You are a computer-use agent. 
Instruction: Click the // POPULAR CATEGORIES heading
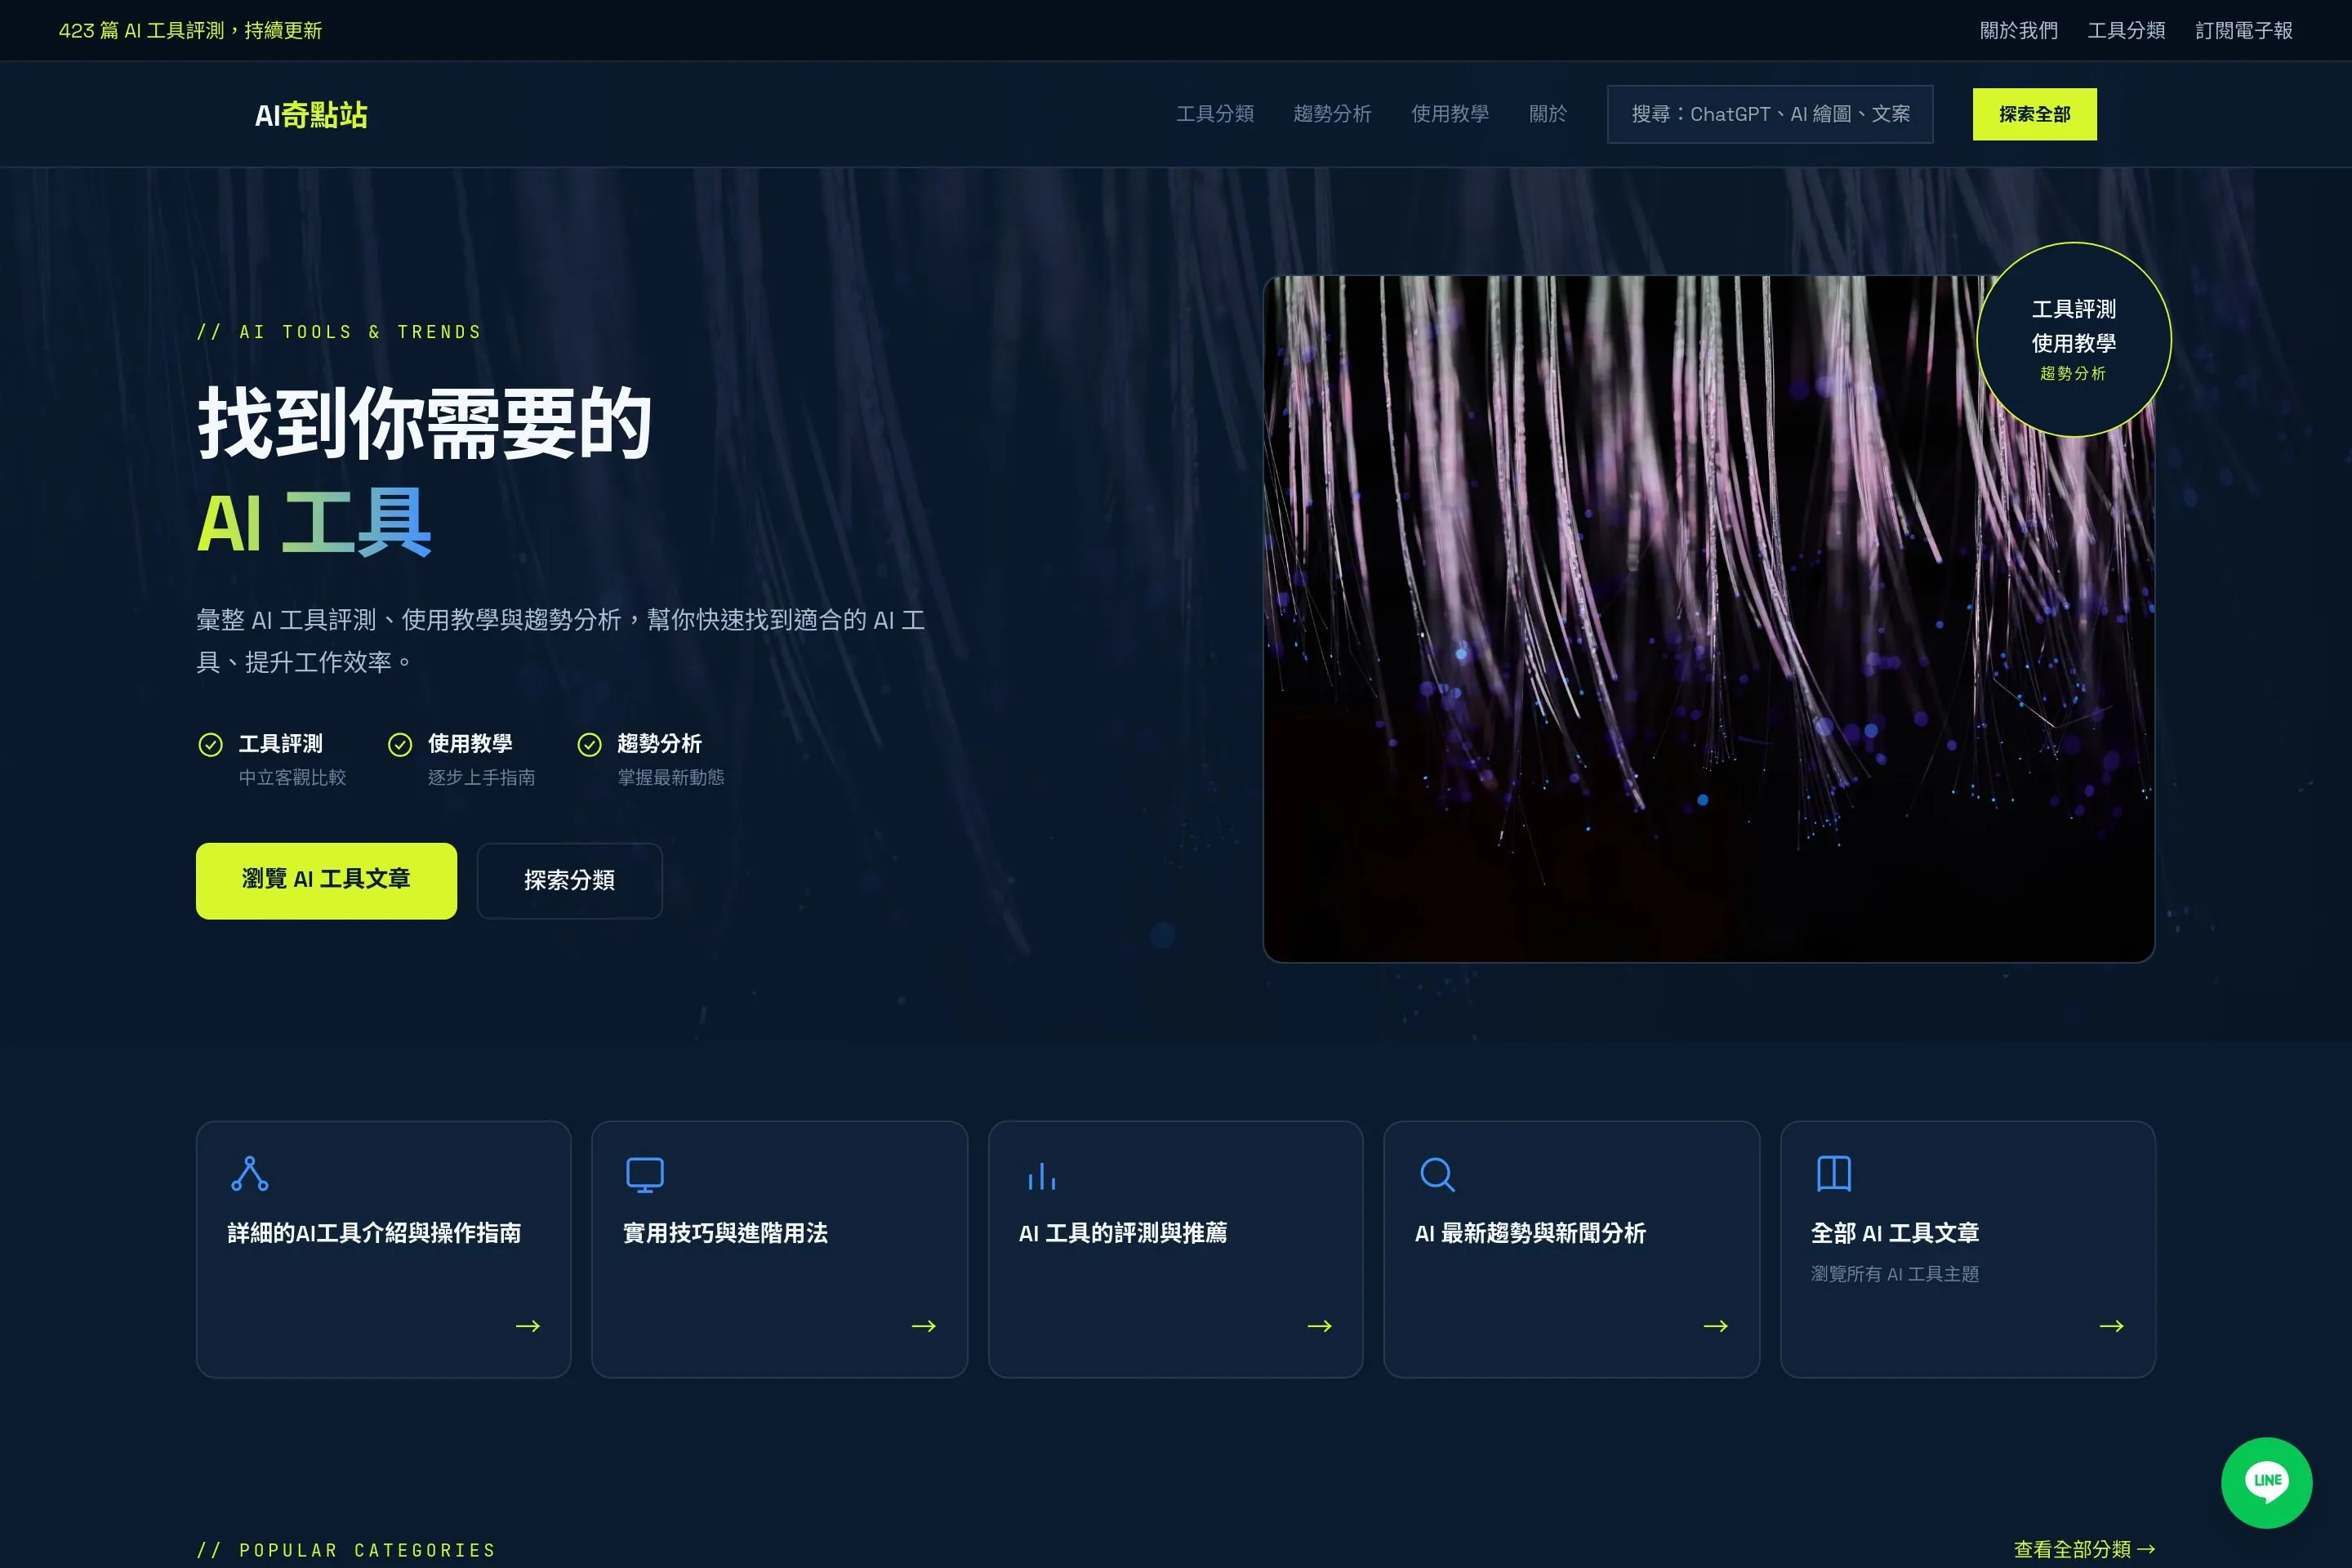point(346,1550)
